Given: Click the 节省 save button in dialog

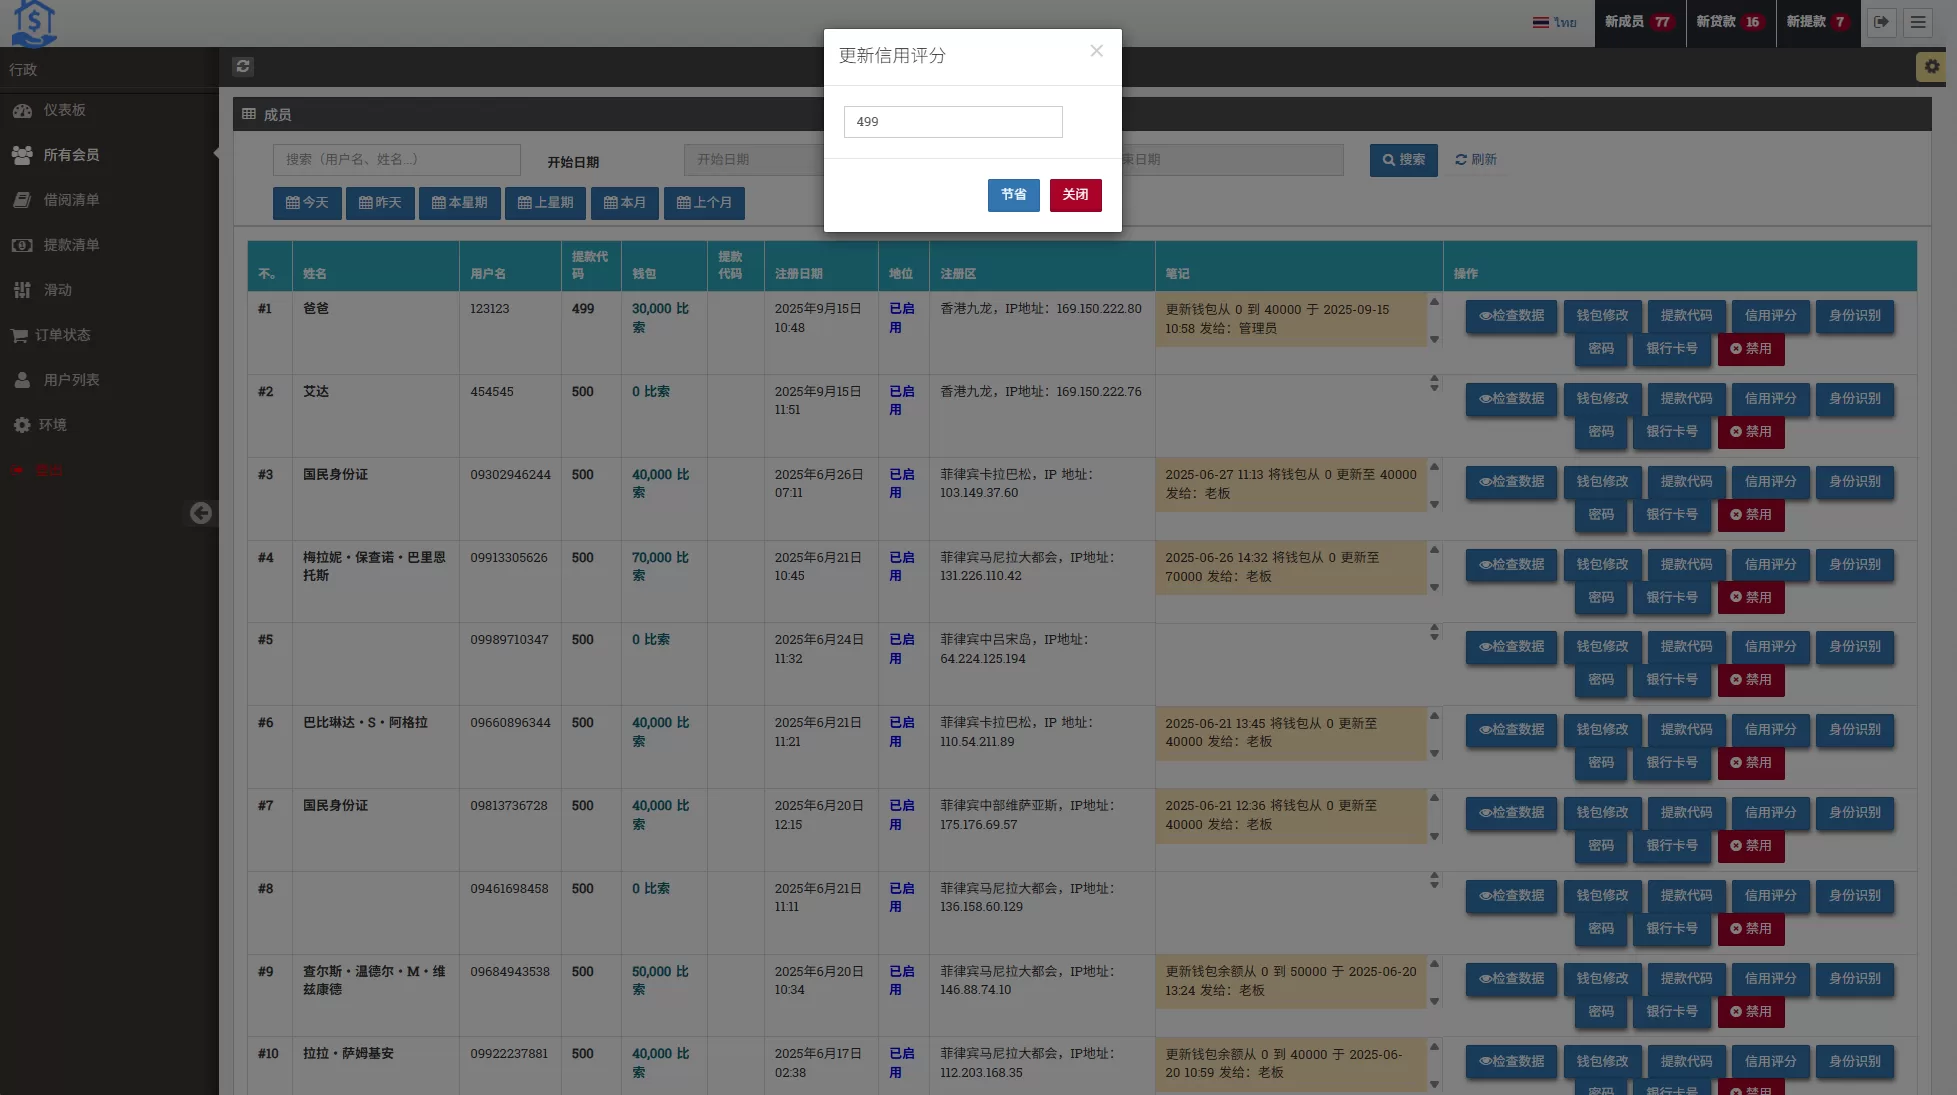Looking at the screenshot, I should [x=1013, y=195].
